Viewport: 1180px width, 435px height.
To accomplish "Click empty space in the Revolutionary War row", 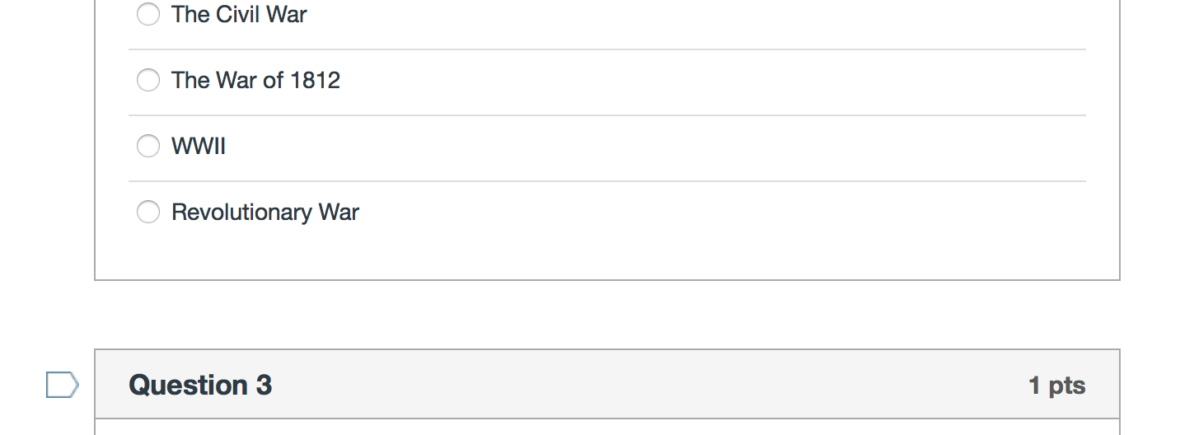I will click(700, 212).
